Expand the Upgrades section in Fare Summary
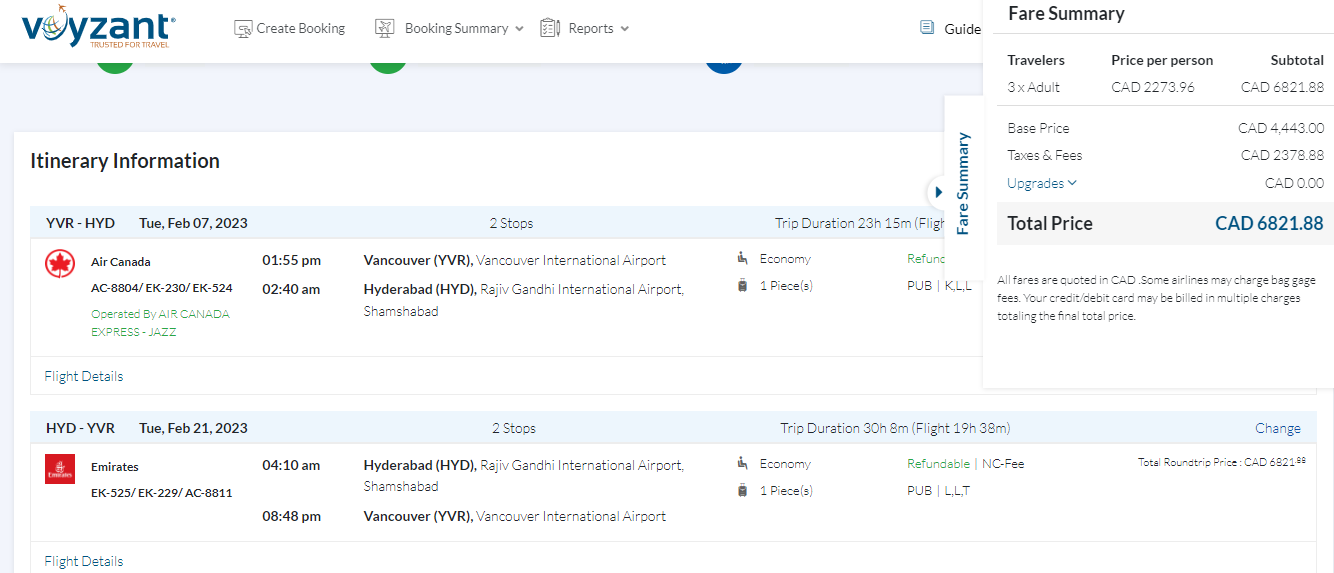The image size is (1334, 573). click(x=1042, y=183)
